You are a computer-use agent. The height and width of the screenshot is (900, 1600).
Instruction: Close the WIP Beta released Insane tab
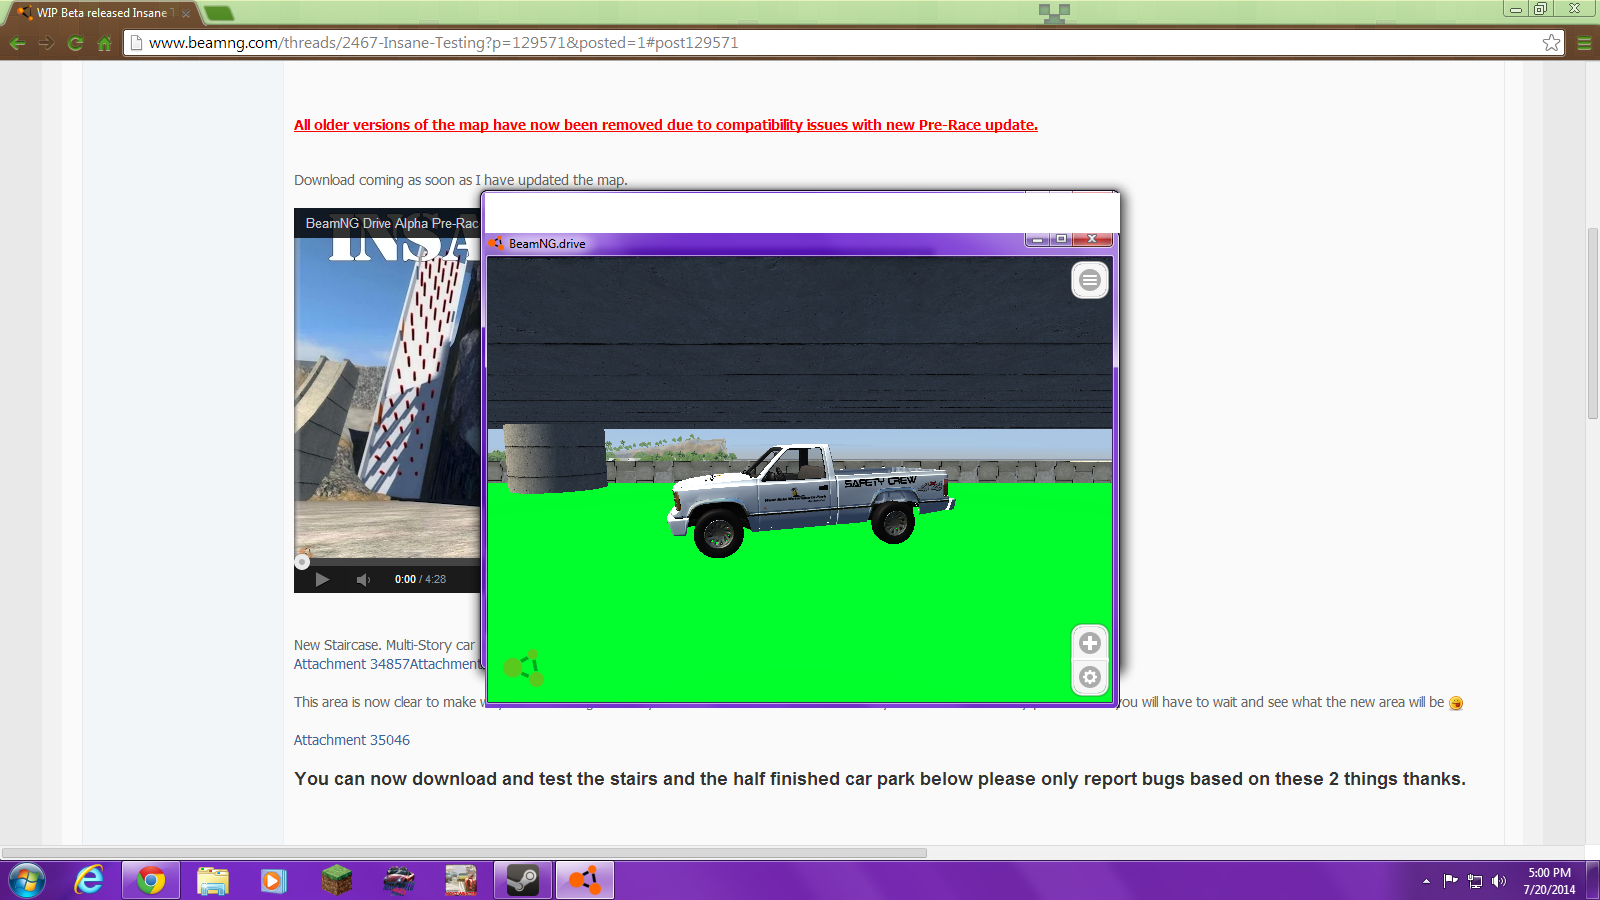(x=186, y=13)
